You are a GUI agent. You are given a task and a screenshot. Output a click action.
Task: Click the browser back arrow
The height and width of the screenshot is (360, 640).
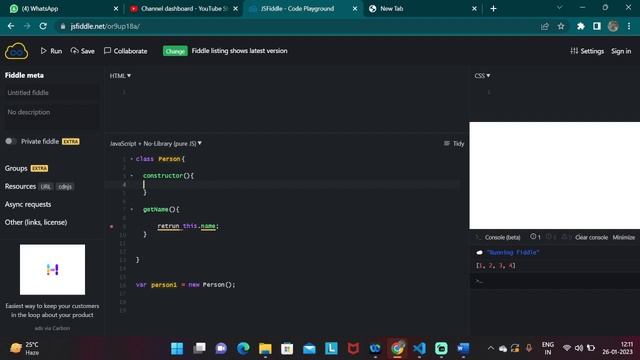pos(11,26)
